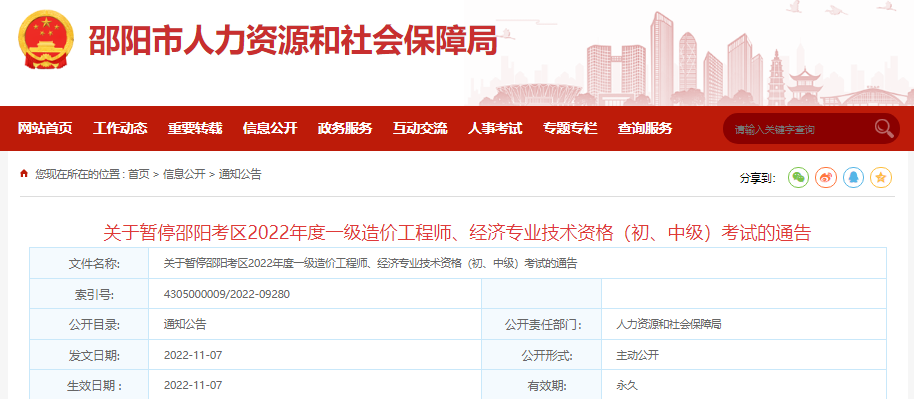The width and height of the screenshot is (914, 399).
Task: Click the 文件名称 label cell
Action: click(x=89, y=264)
